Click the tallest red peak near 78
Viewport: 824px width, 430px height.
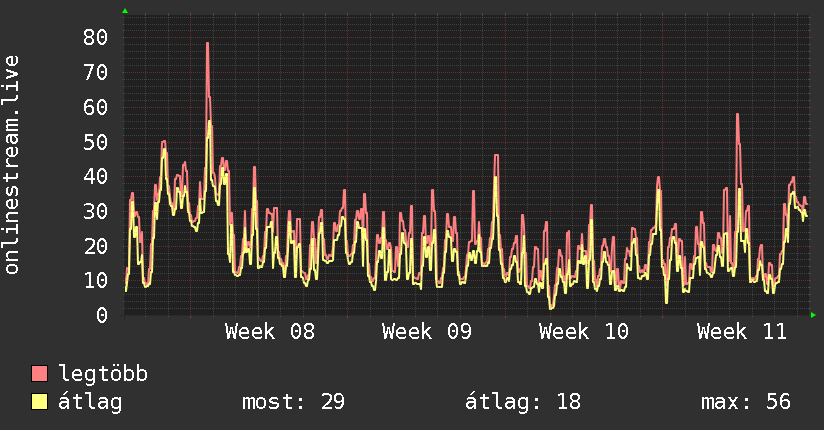207,45
